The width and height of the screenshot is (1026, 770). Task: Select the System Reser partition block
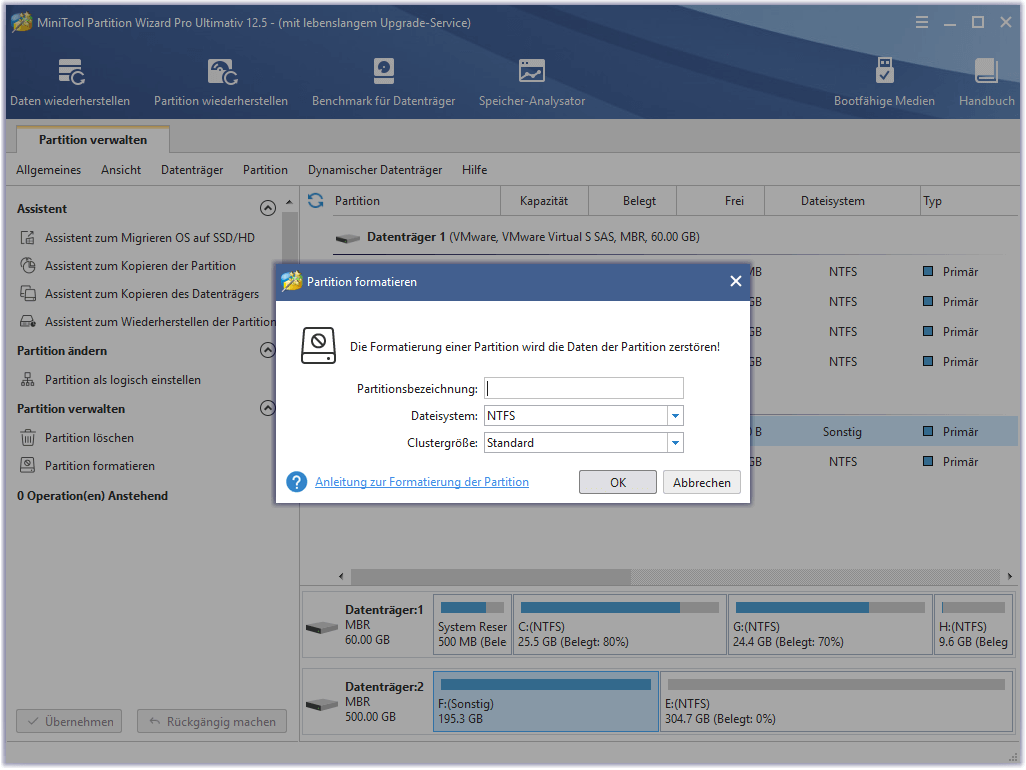tap(472, 624)
